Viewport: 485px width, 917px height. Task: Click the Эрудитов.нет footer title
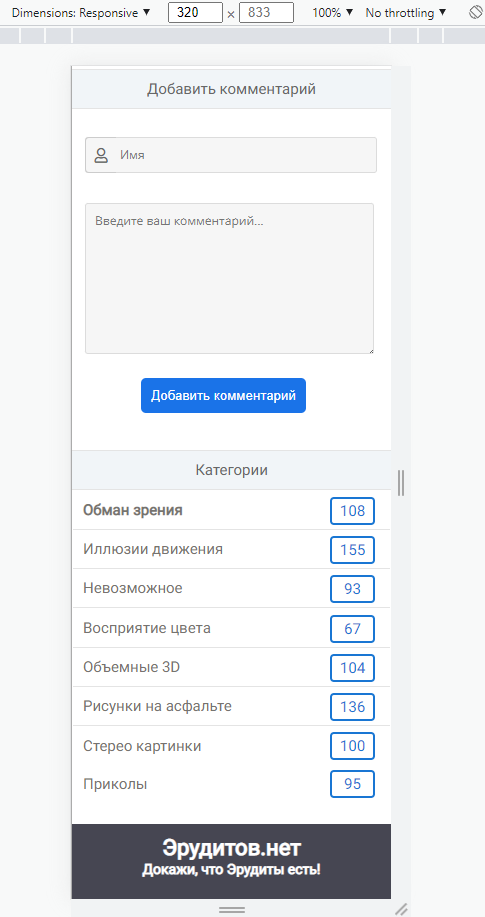(x=232, y=848)
